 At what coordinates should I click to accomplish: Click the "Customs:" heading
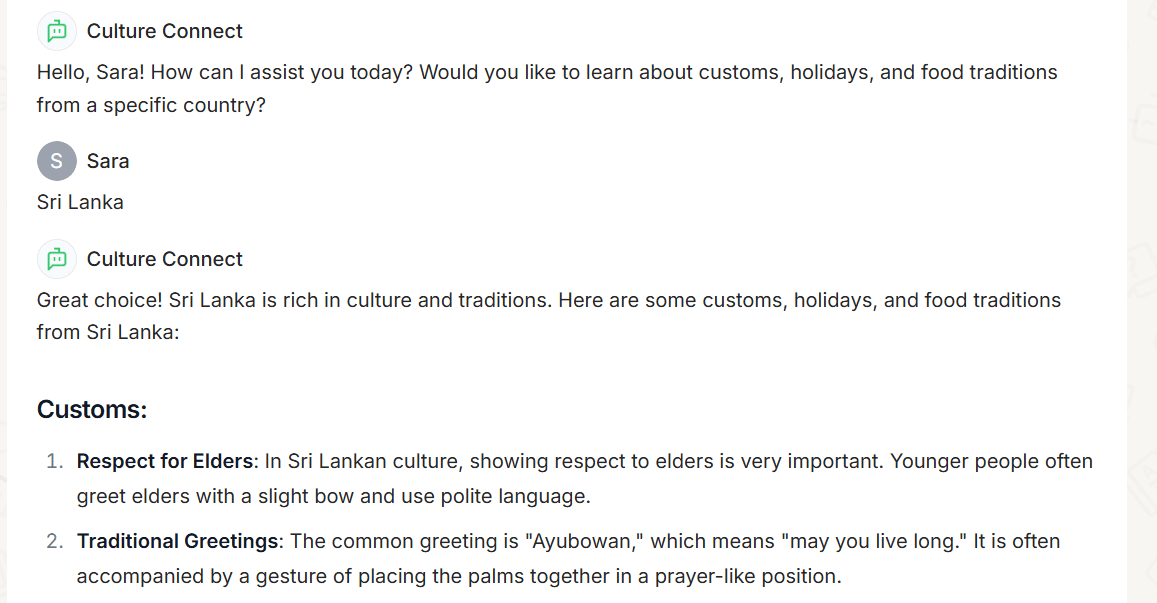[x=92, y=410]
